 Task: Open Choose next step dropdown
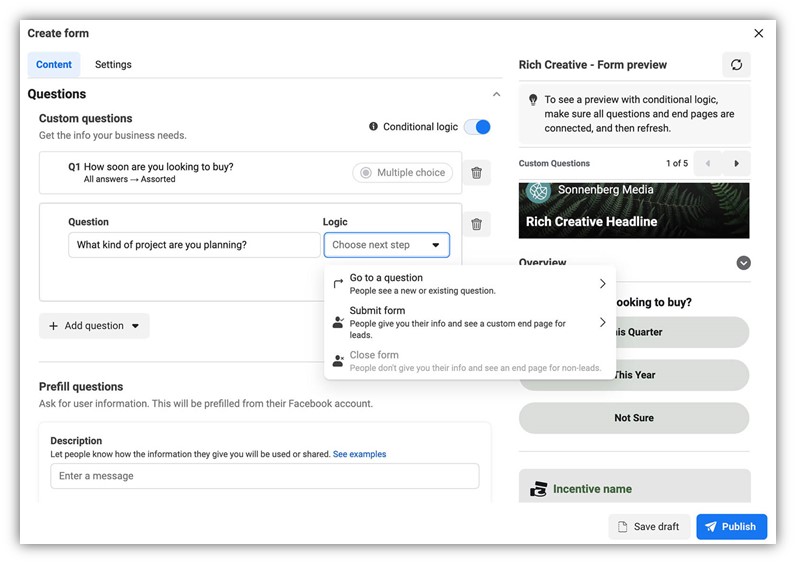click(386, 245)
